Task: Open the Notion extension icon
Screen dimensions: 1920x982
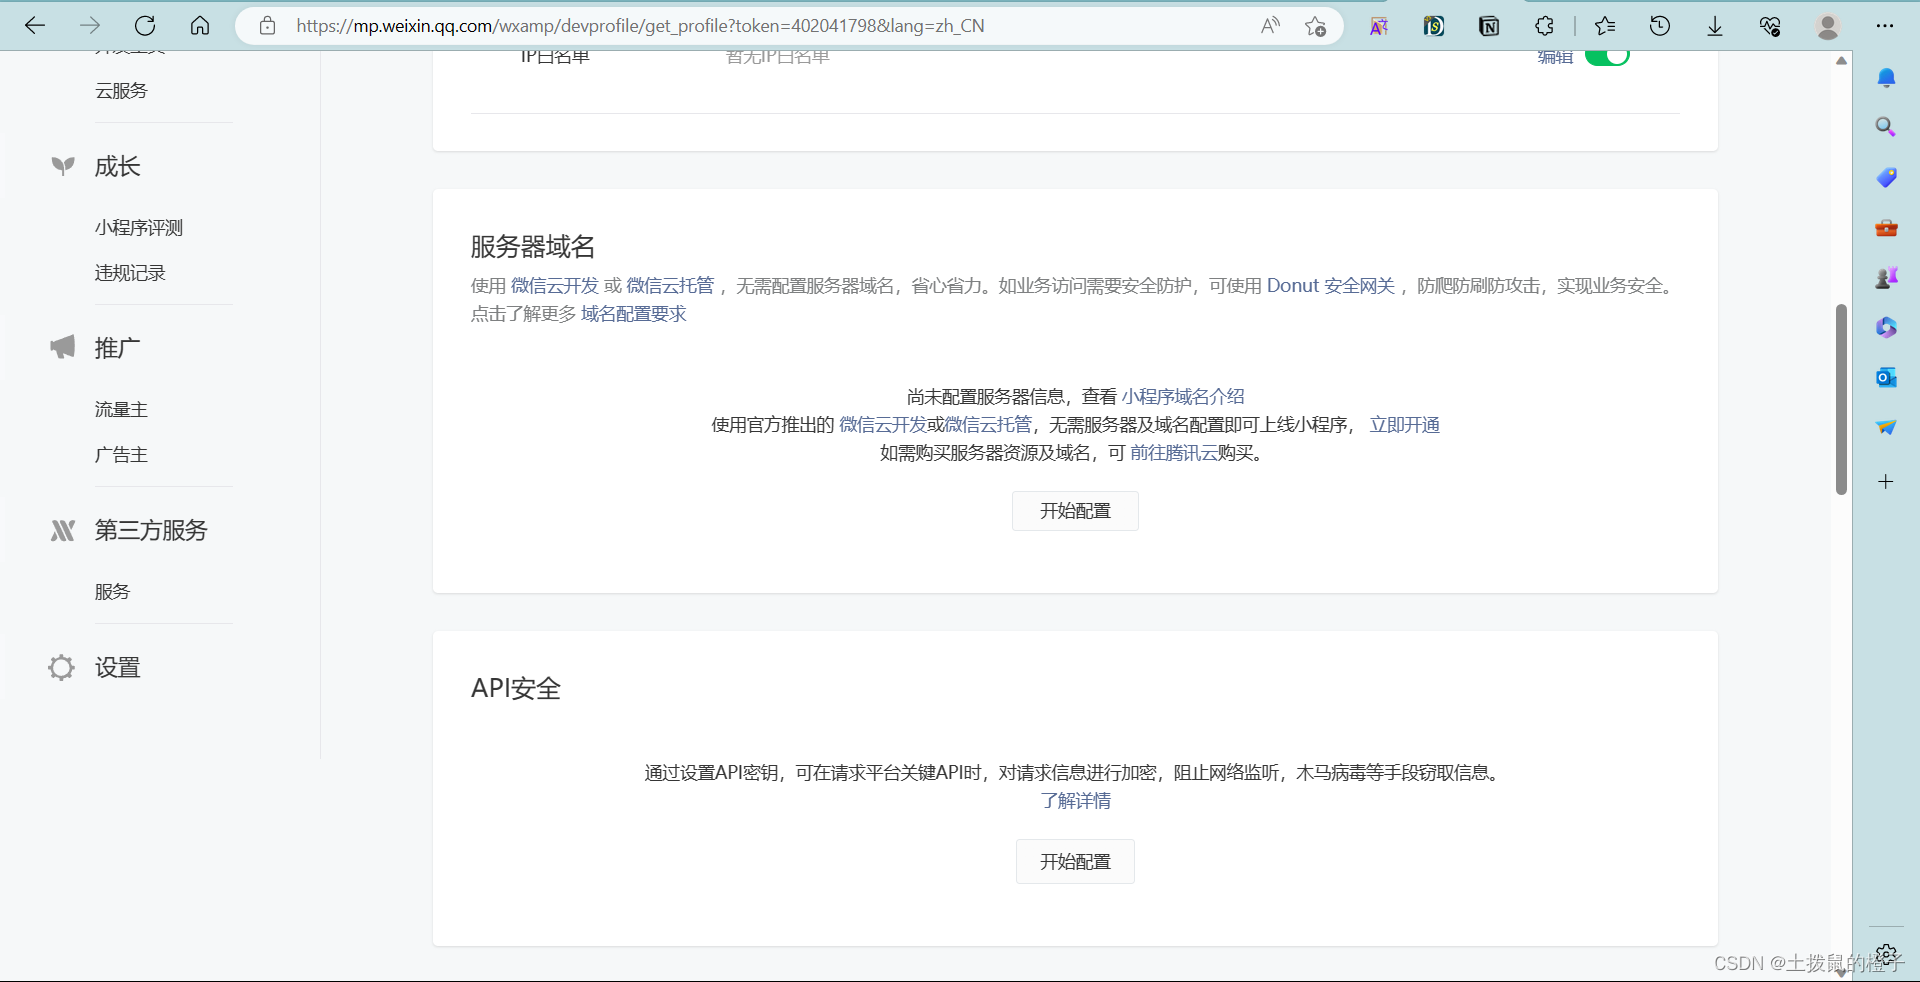Action: (1489, 26)
